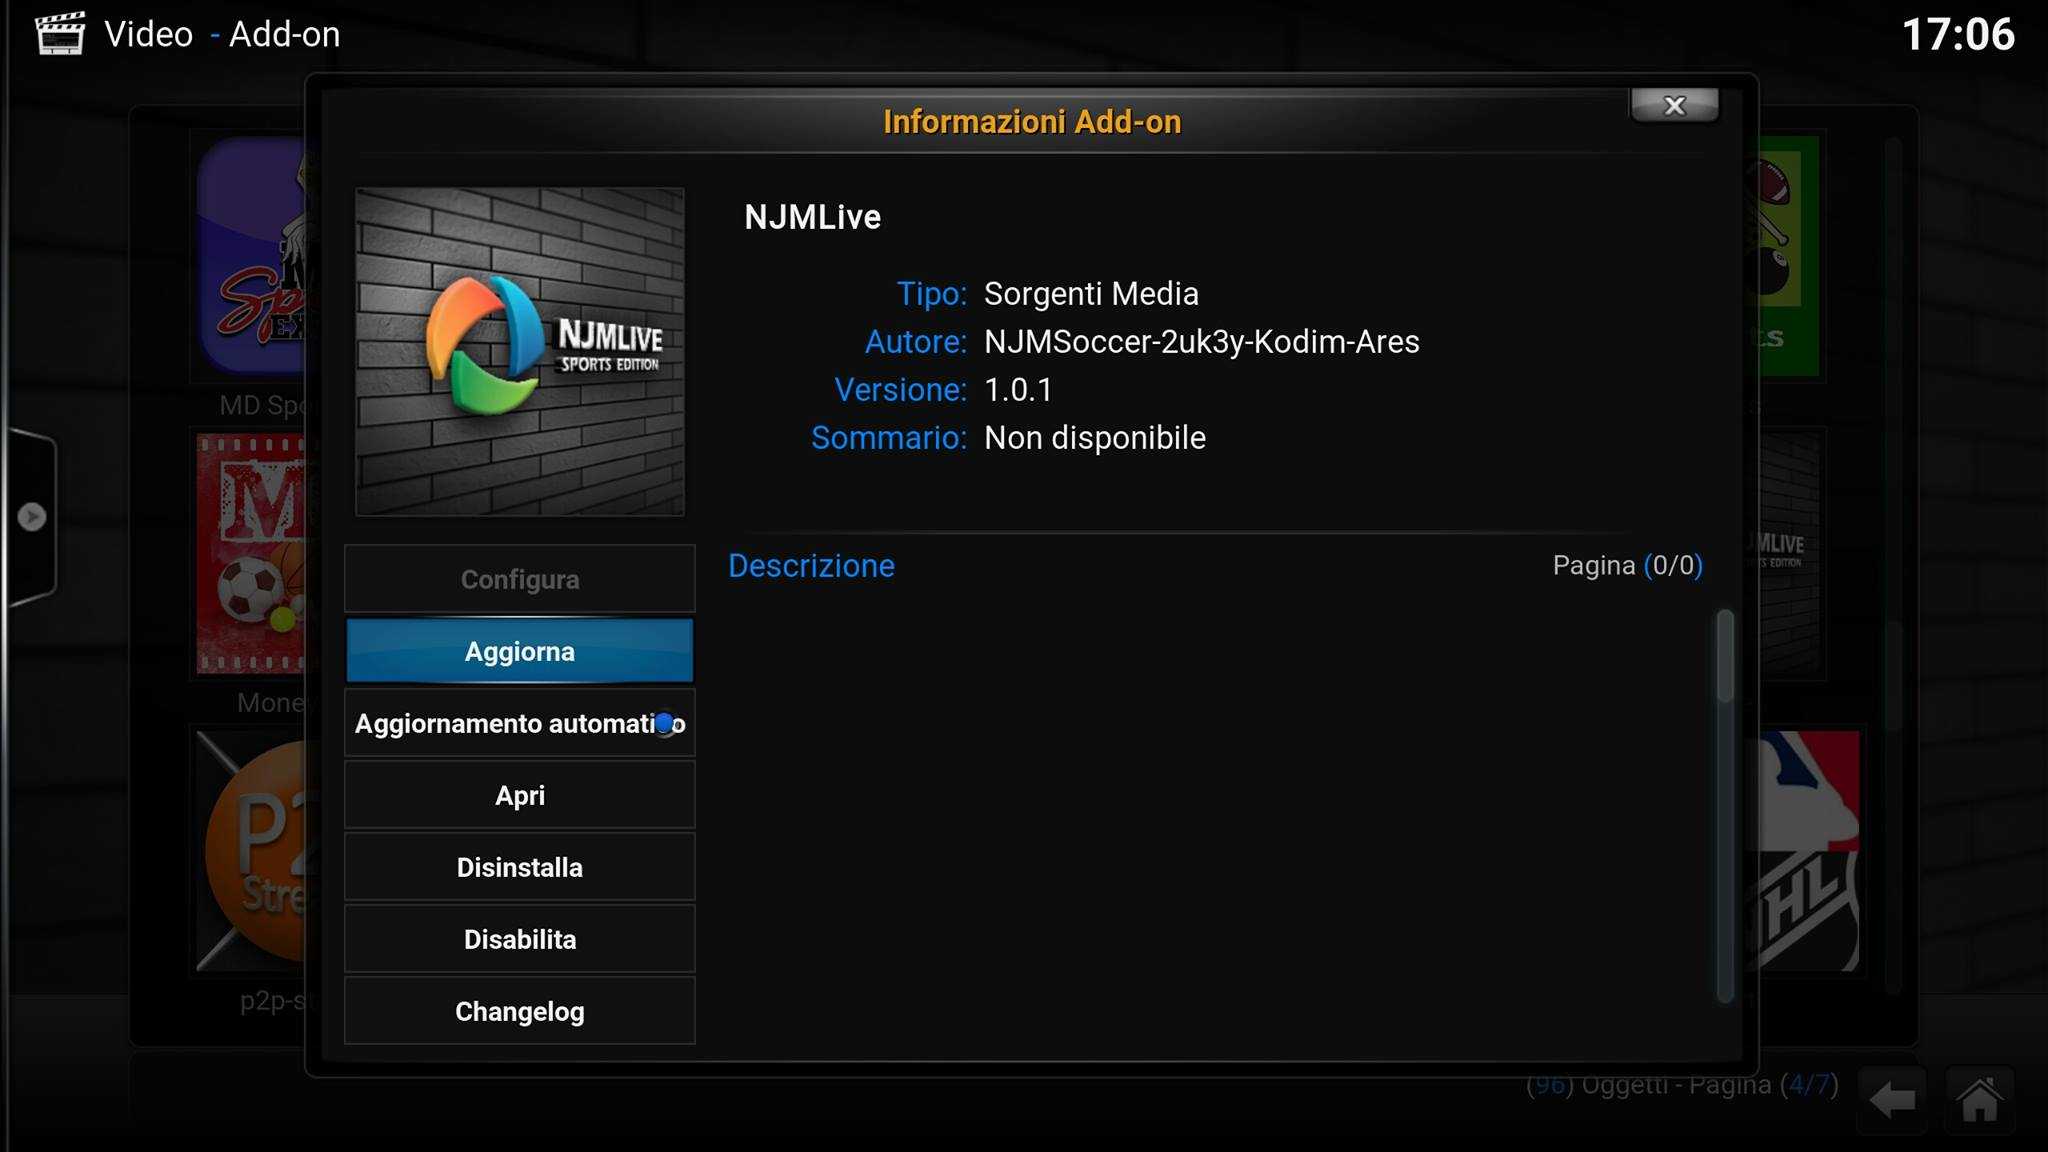The height and width of the screenshot is (1152, 2048).
Task: Click Disinstalla to uninstall NJMLive
Action: [x=519, y=867]
